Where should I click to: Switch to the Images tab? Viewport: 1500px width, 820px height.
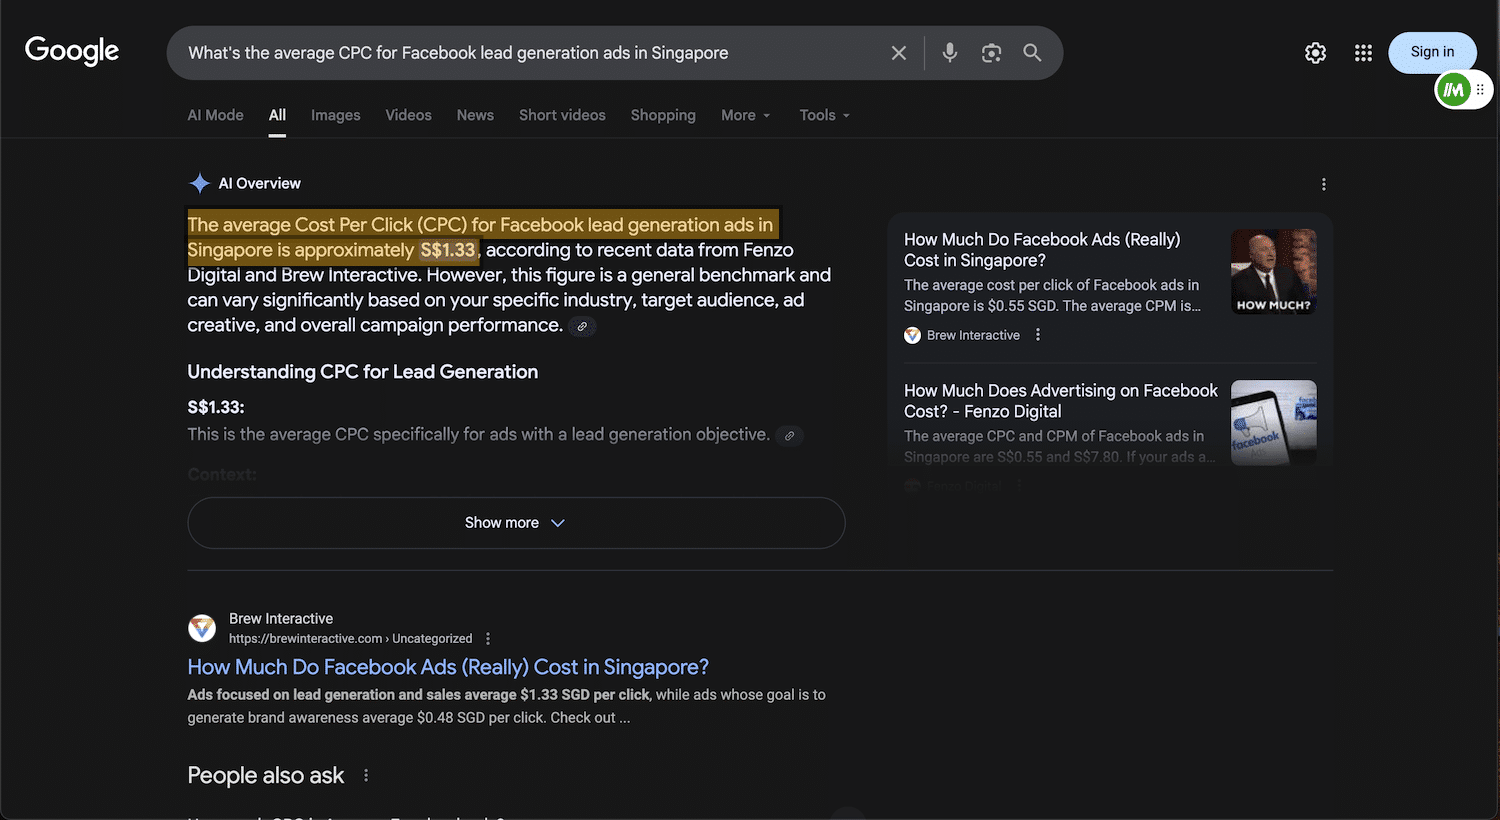(x=335, y=115)
